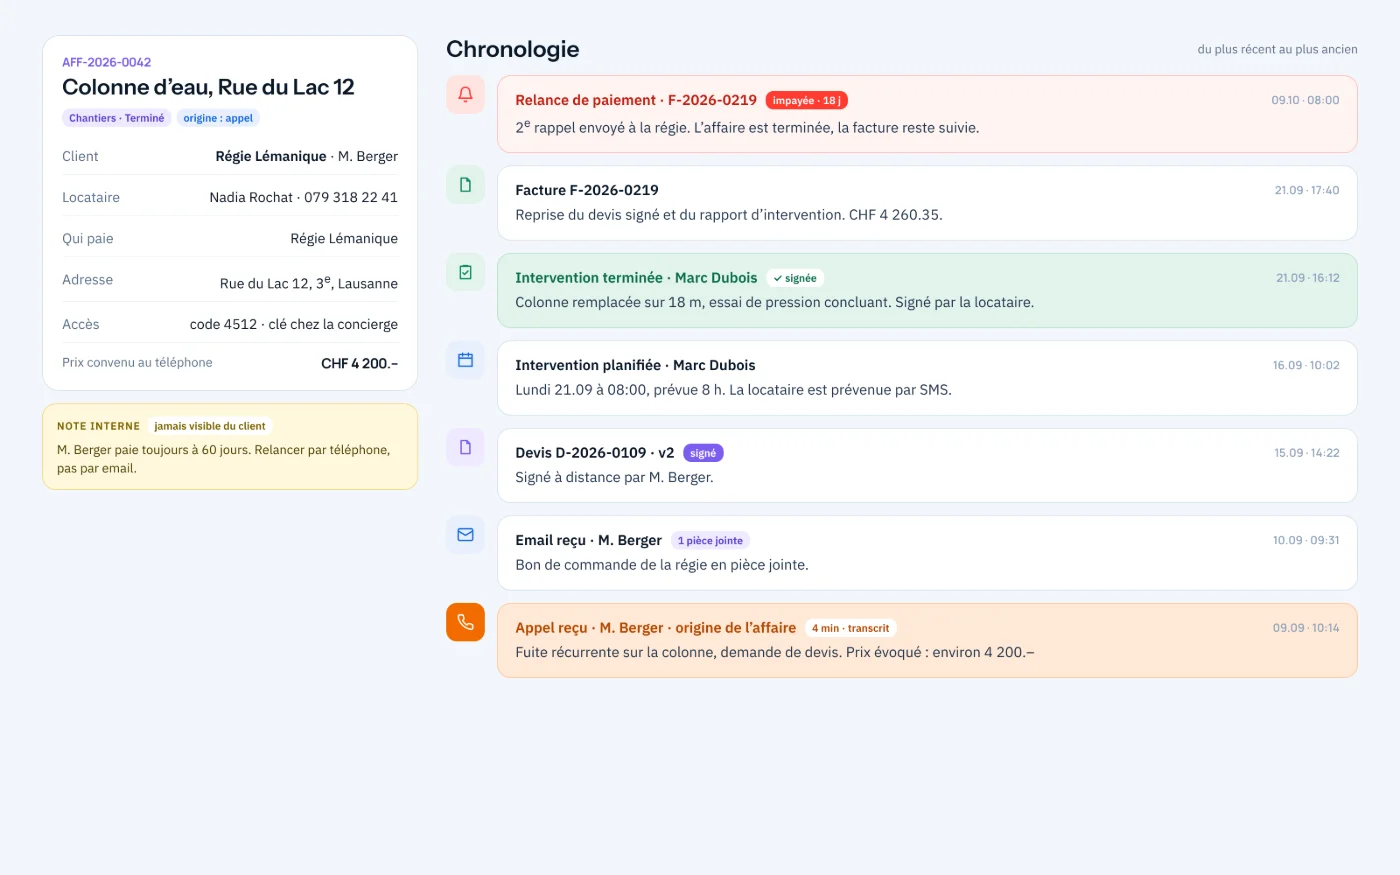
Task: Open the Facture F-2026-0219 timeline card
Action: 927,203
